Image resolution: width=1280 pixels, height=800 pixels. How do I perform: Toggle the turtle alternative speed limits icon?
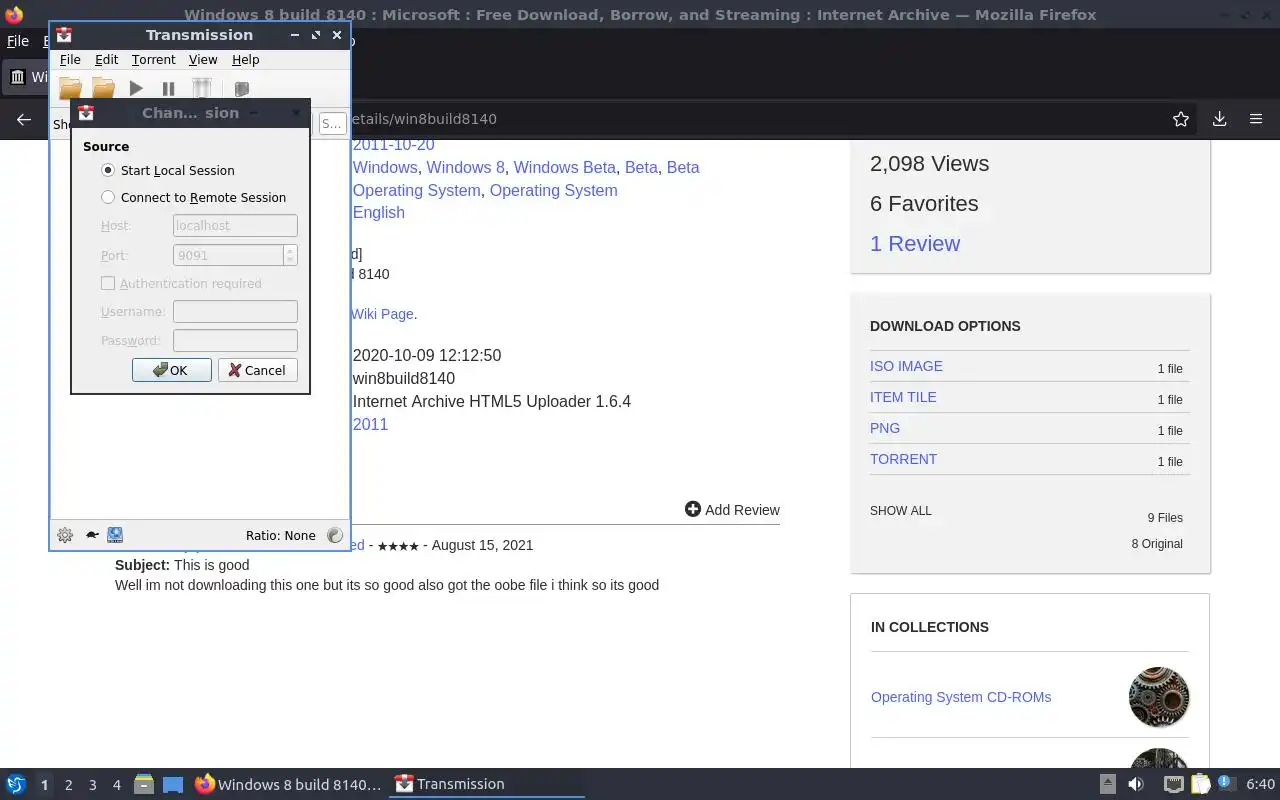point(91,535)
